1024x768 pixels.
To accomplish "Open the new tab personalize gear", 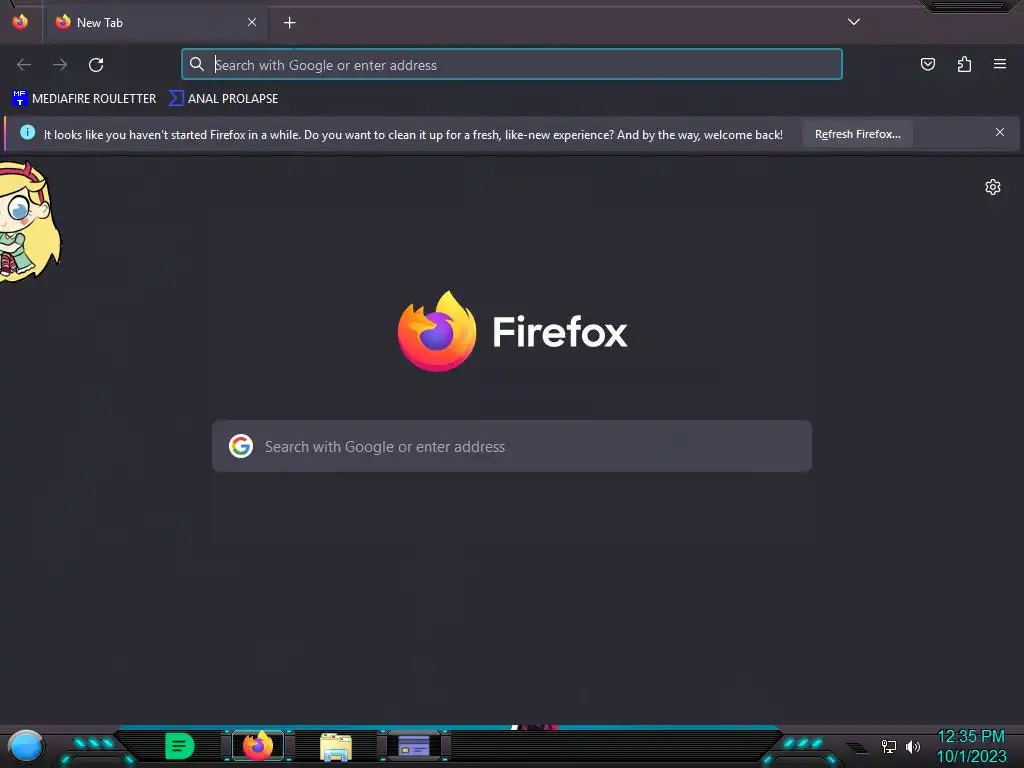I will 993,187.
